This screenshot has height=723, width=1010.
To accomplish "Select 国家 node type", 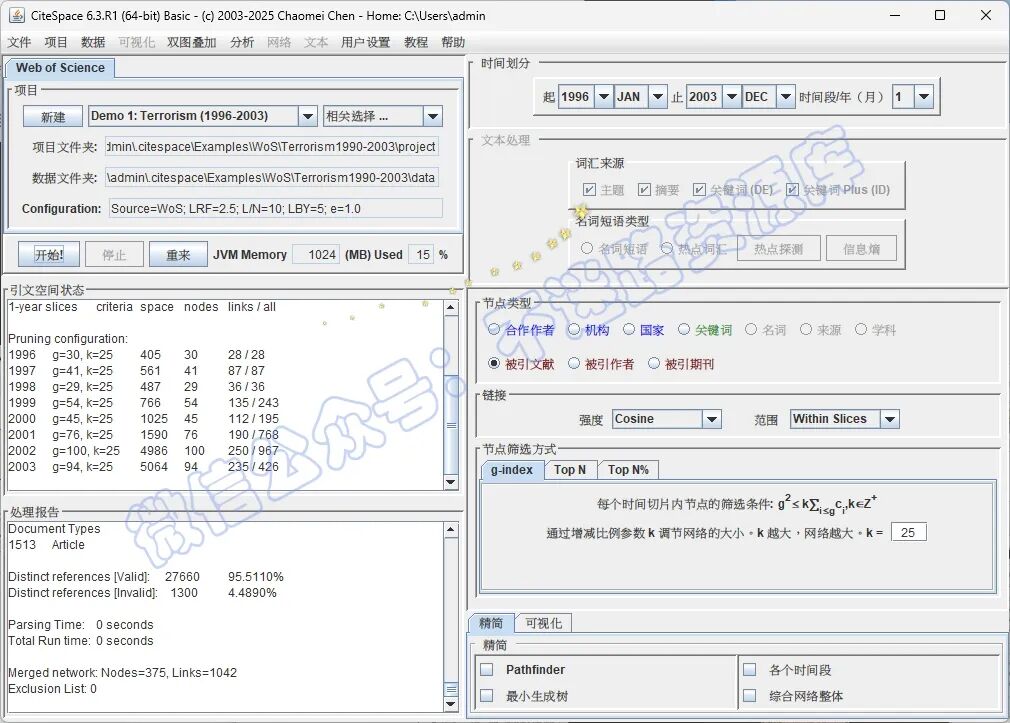I will pyautogui.click(x=629, y=329).
